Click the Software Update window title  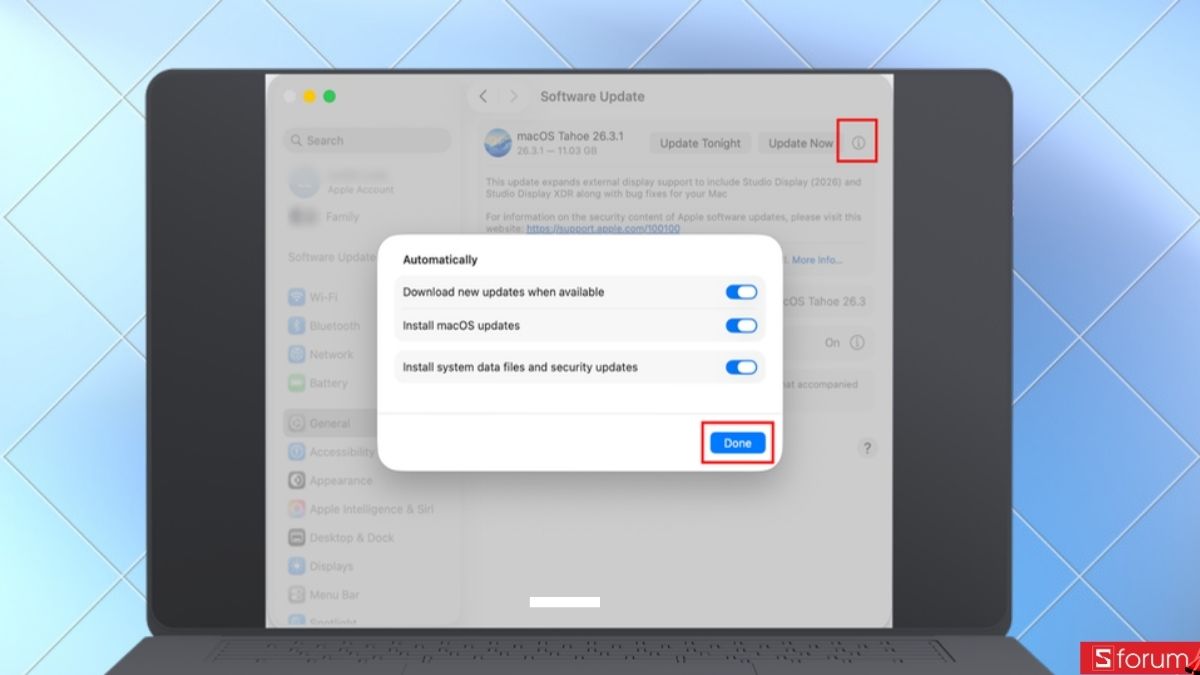(592, 97)
